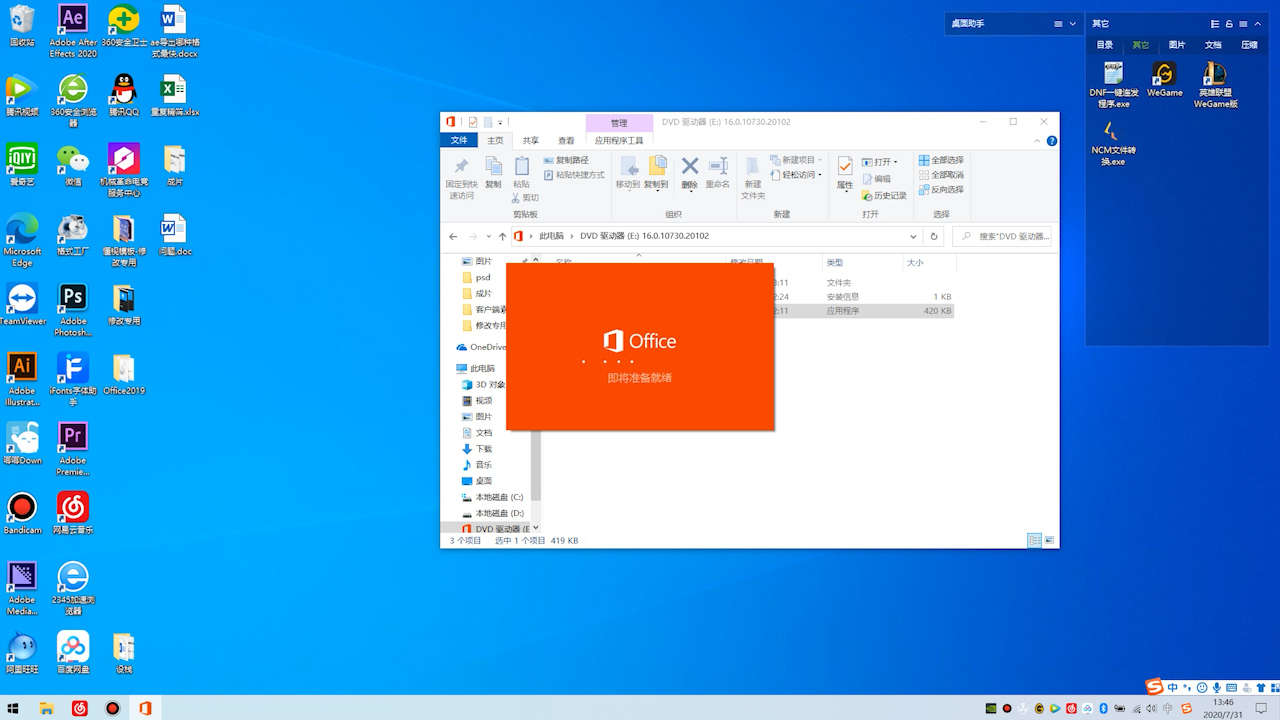Open 目录 tab in 其它 desktop panel
This screenshot has width=1280, height=720.
1104,45
